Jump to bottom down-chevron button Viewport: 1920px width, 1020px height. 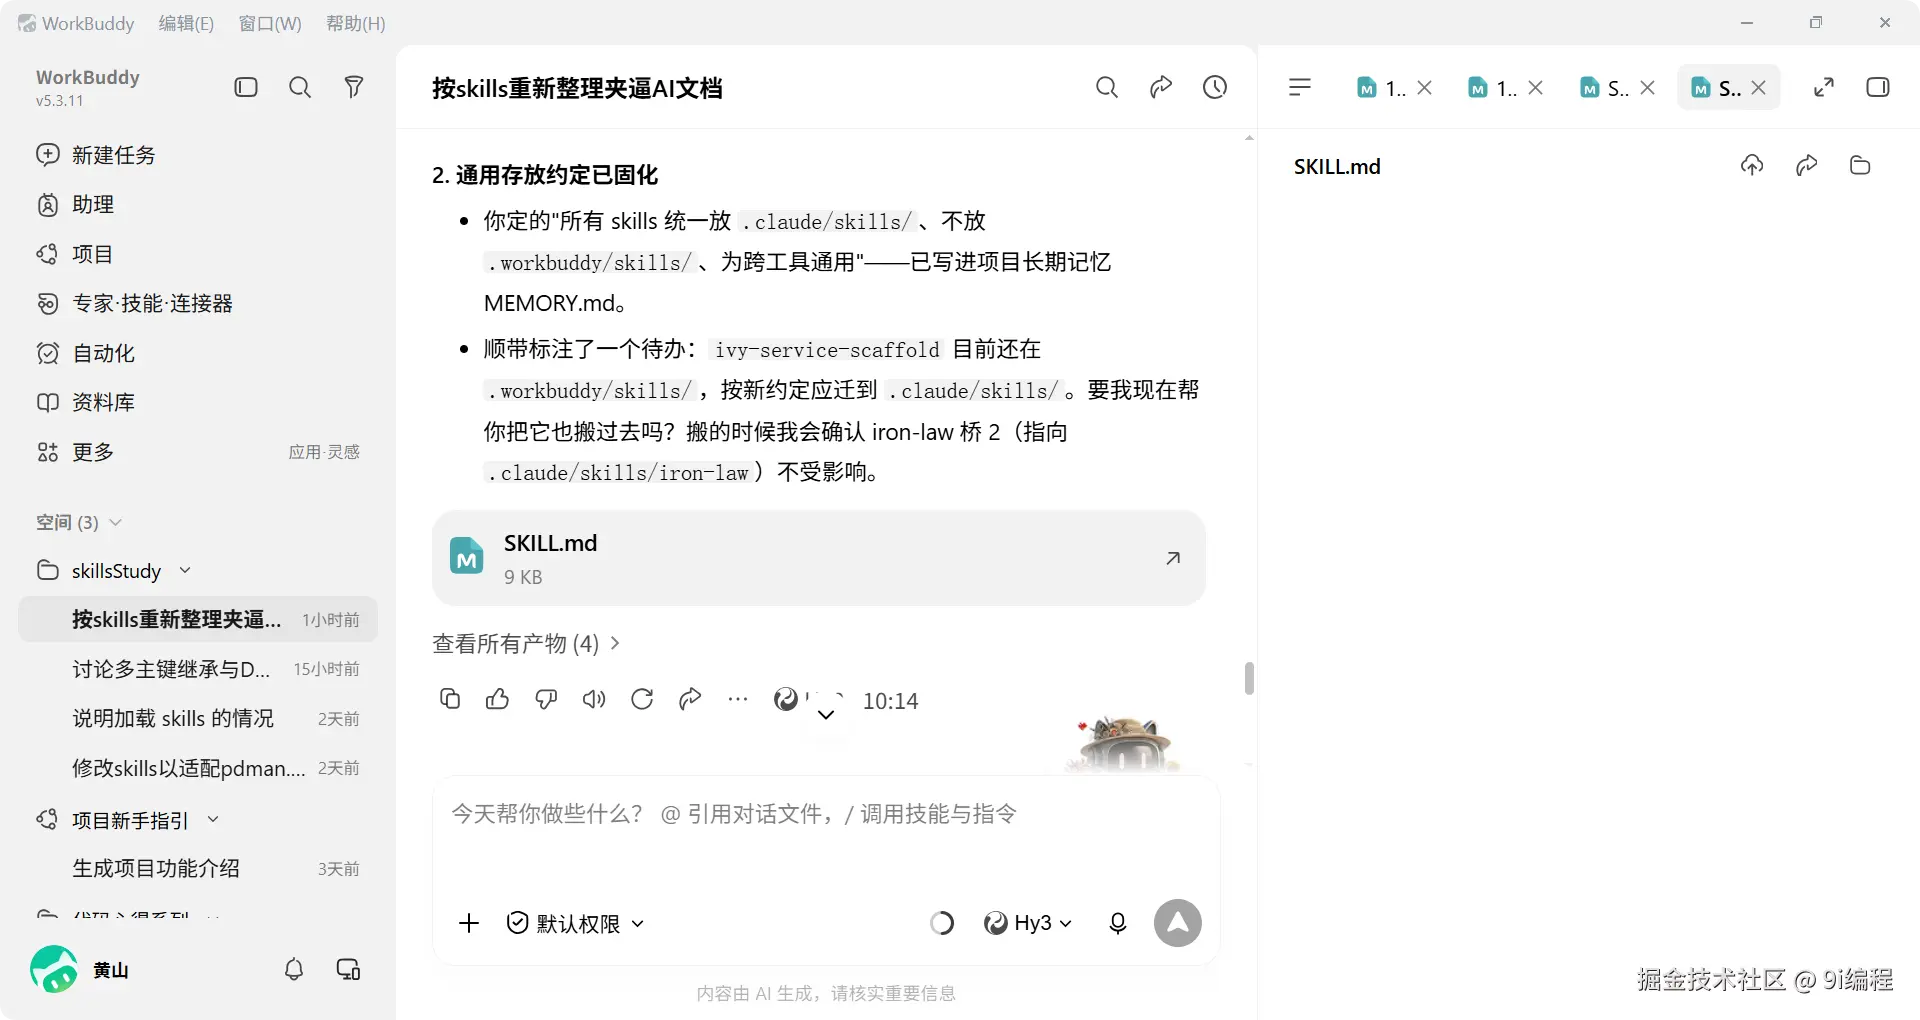[x=826, y=714]
